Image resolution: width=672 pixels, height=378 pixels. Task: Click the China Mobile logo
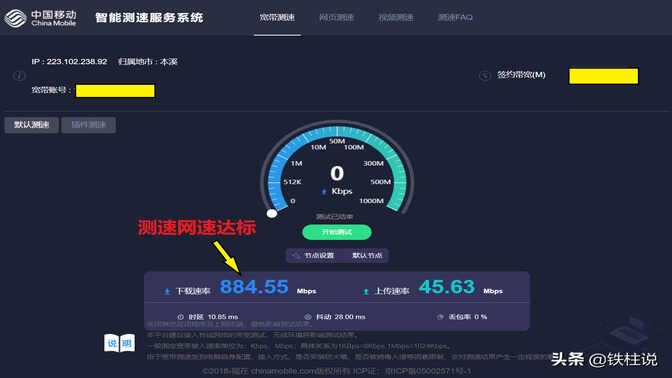tap(41, 18)
